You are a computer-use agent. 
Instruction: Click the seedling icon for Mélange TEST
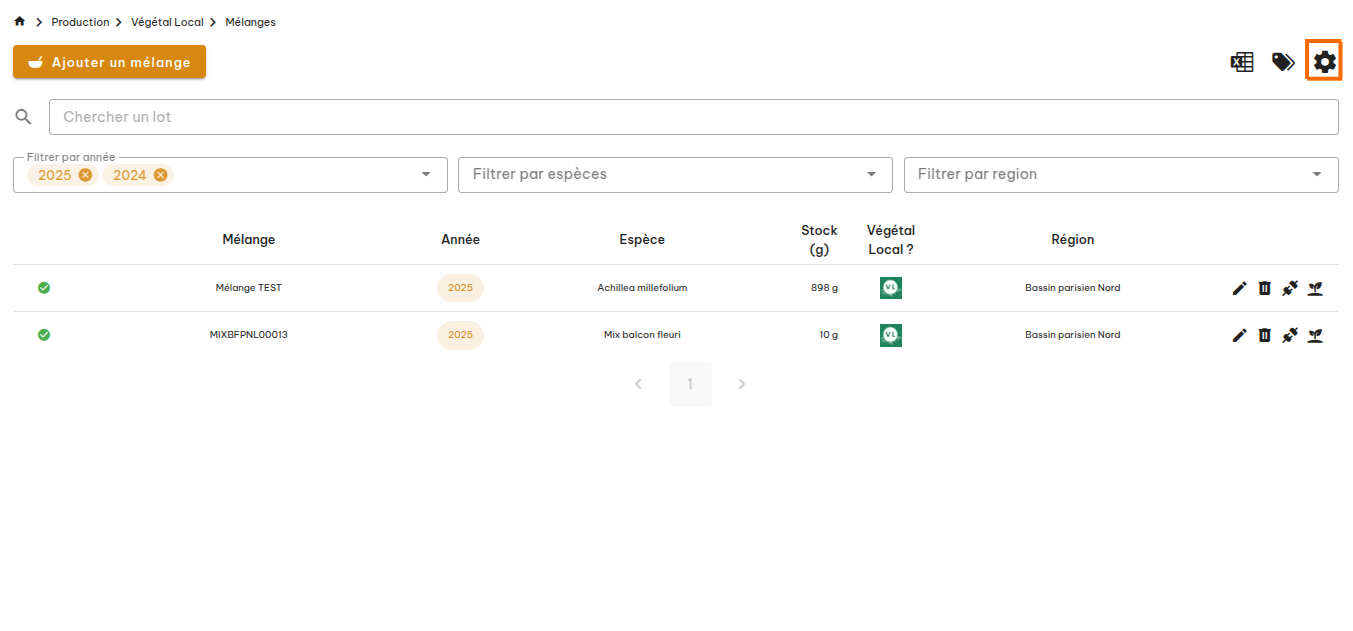pyautogui.click(x=1316, y=288)
